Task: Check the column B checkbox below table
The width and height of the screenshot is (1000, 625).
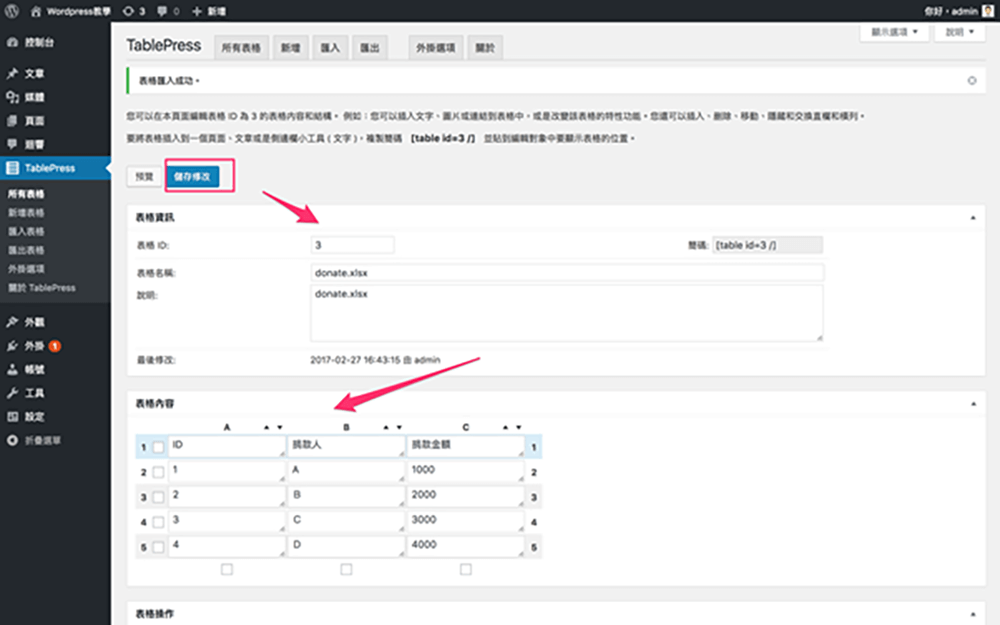Action: click(346, 569)
